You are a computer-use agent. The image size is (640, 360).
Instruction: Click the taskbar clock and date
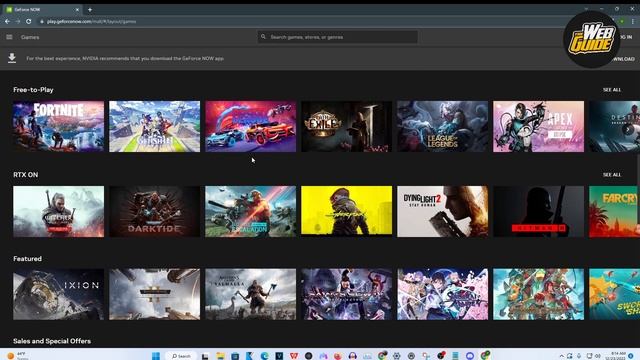pos(616,356)
